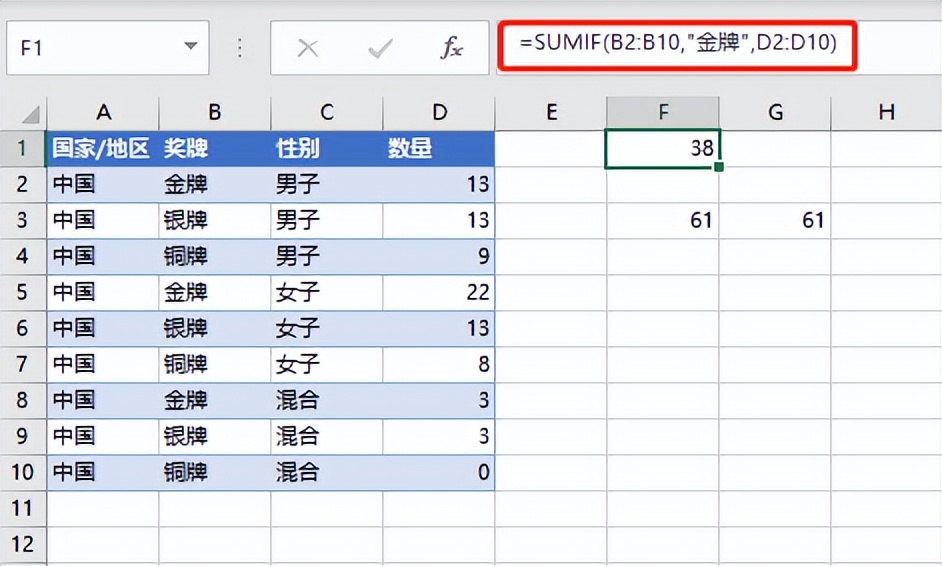Click cell B6 银牌
The height and width of the screenshot is (566, 942).
[x=215, y=329]
